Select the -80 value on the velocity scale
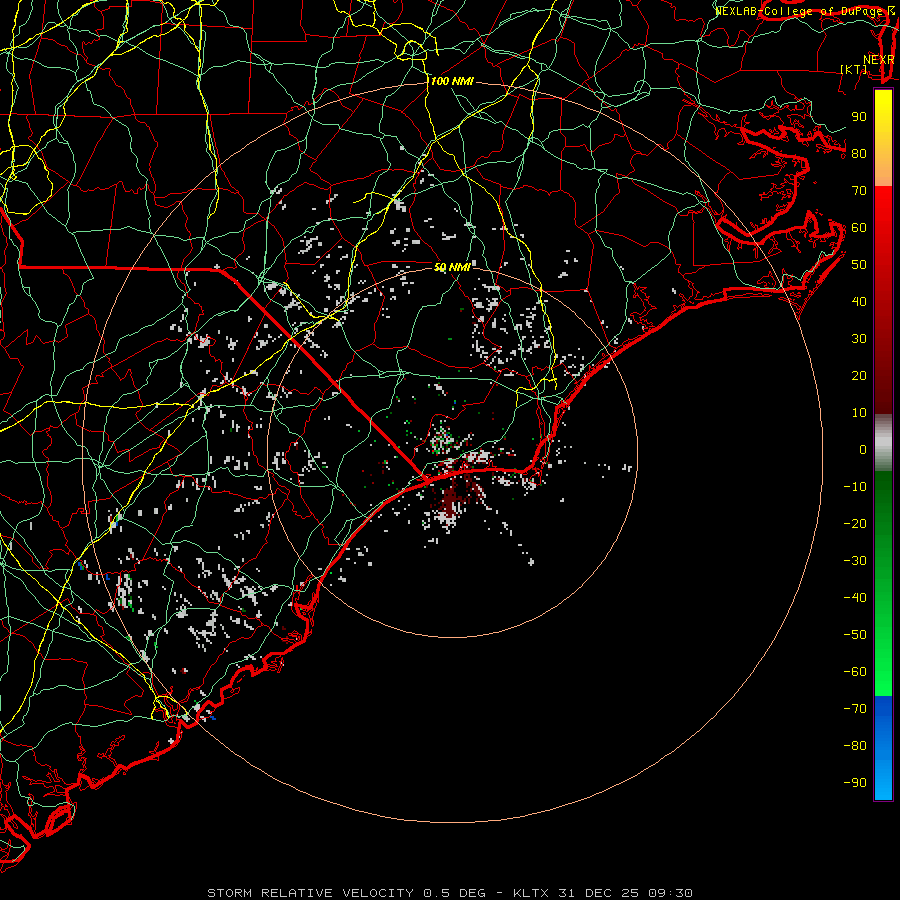This screenshot has height=900, width=900. pyautogui.click(x=855, y=746)
